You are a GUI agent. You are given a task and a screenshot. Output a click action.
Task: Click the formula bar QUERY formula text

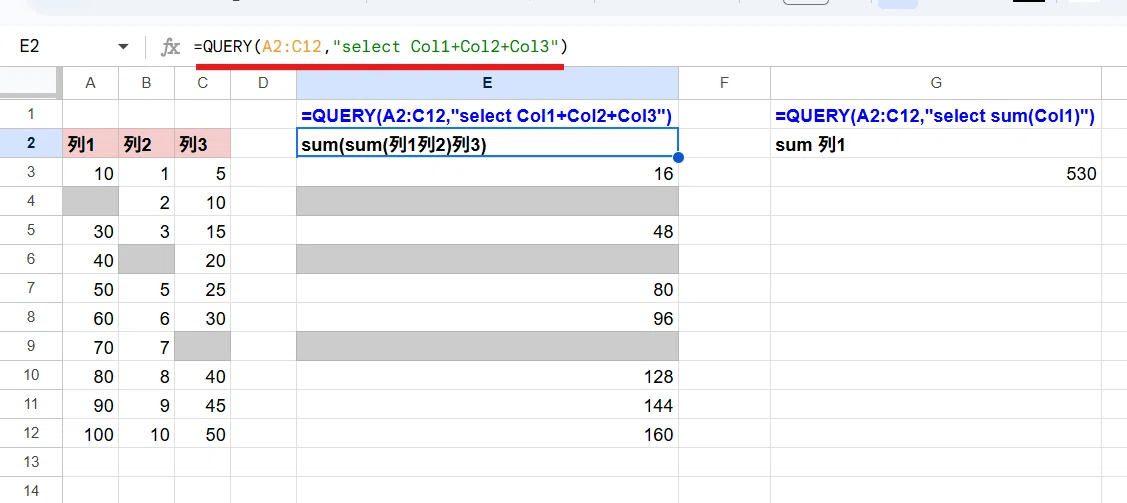[x=381, y=47]
